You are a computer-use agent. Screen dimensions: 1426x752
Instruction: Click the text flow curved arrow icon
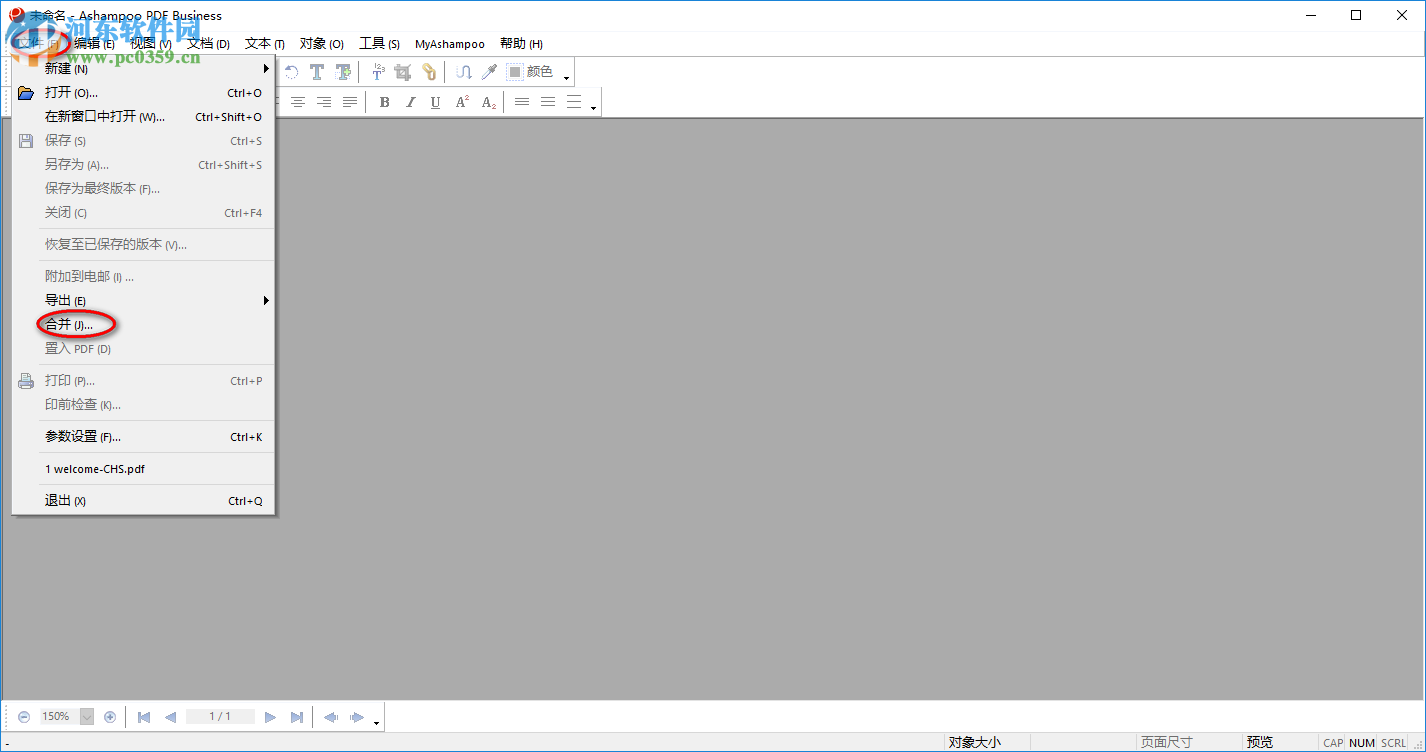[464, 72]
